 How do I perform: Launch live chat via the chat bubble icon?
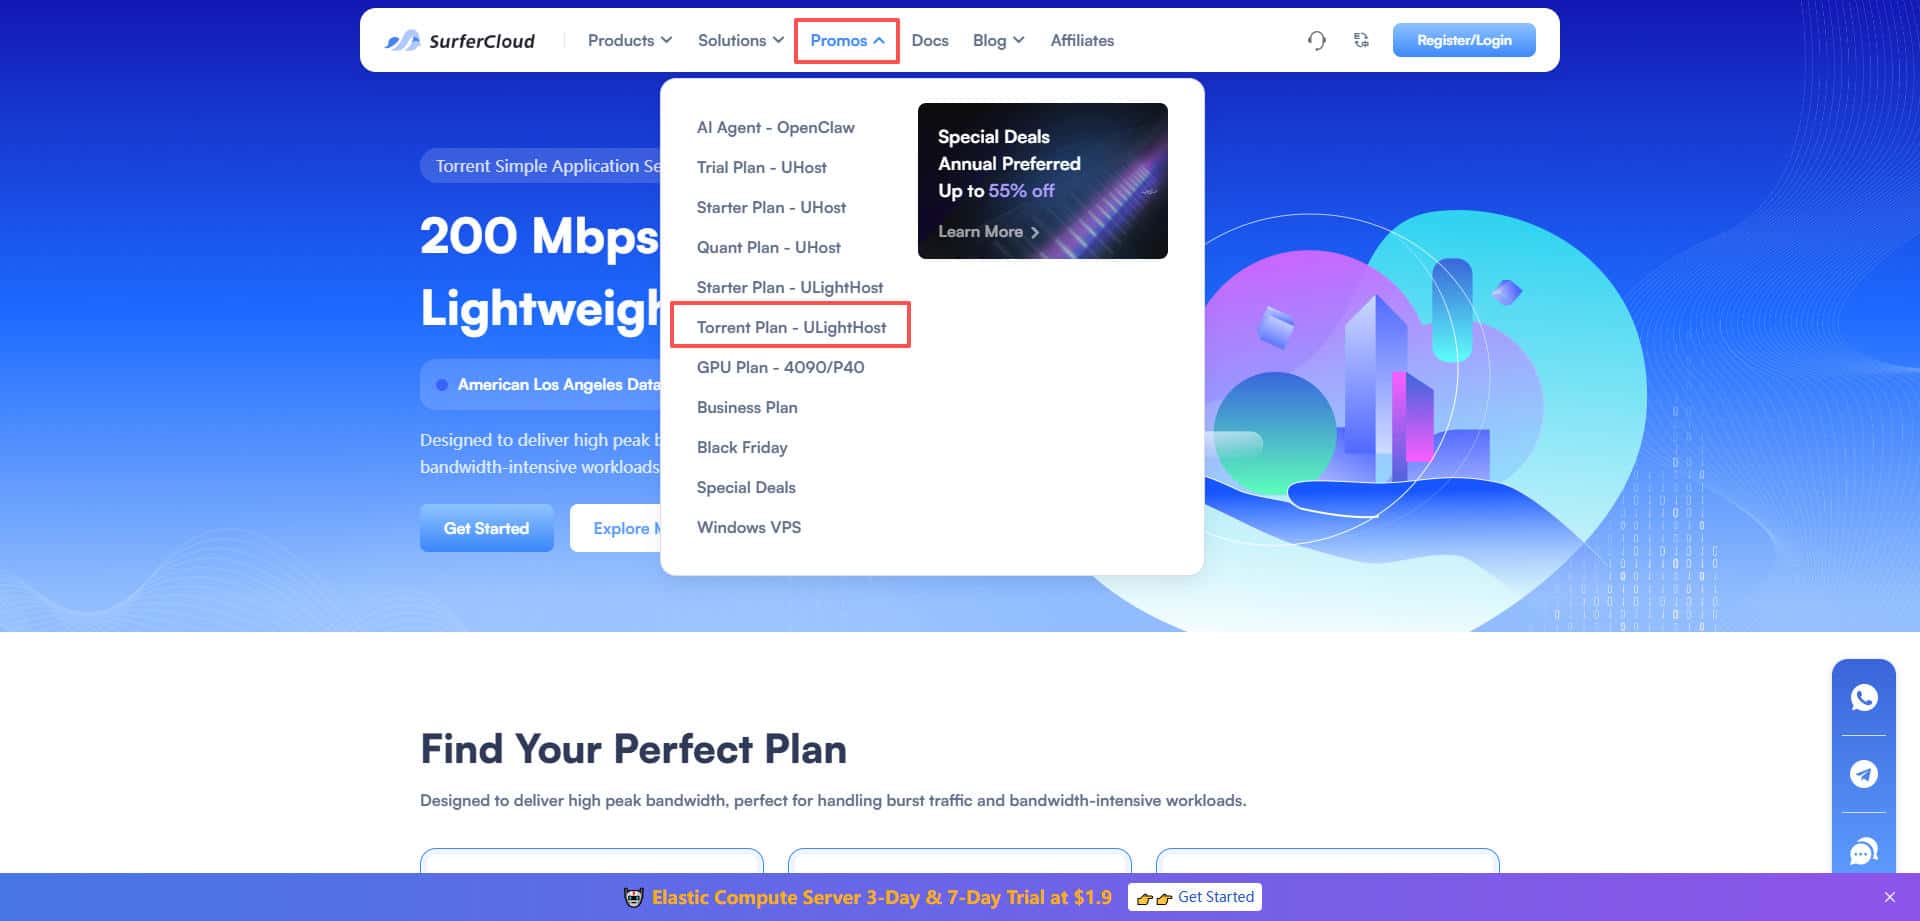click(1863, 851)
